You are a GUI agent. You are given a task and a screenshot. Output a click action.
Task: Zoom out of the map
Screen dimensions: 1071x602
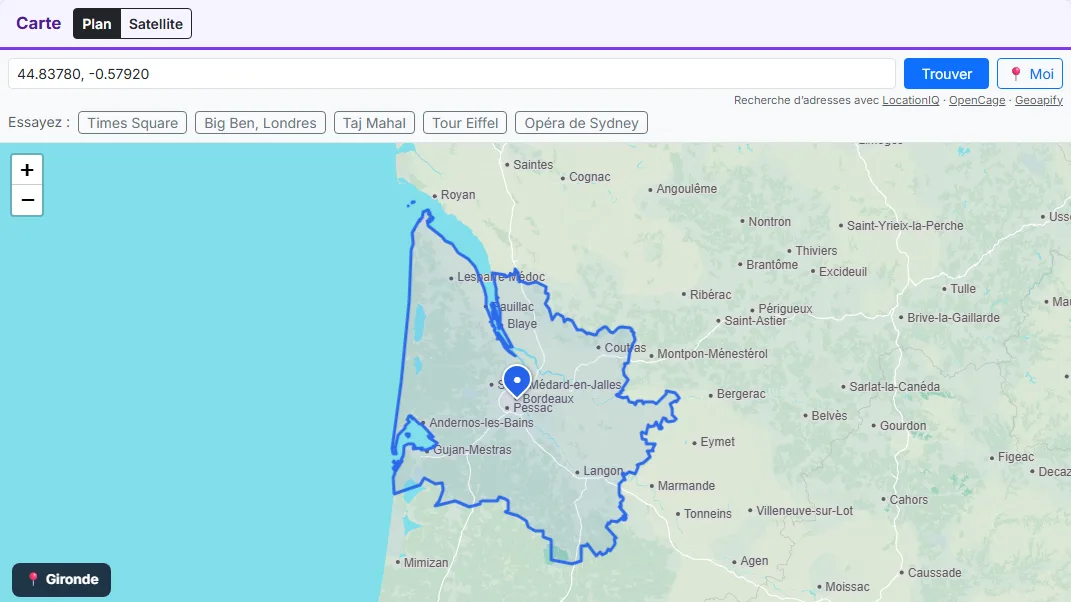click(x=27, y=200)
